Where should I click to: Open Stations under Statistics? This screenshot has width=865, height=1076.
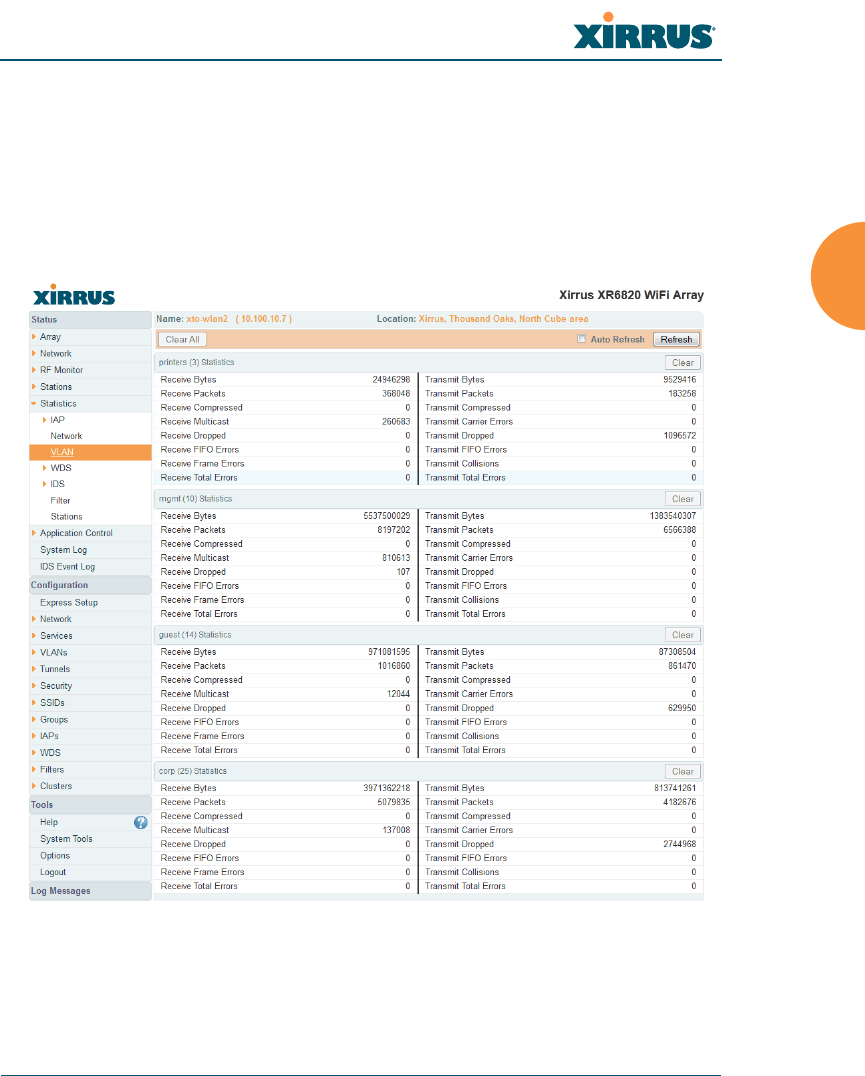tap(67, 516)
